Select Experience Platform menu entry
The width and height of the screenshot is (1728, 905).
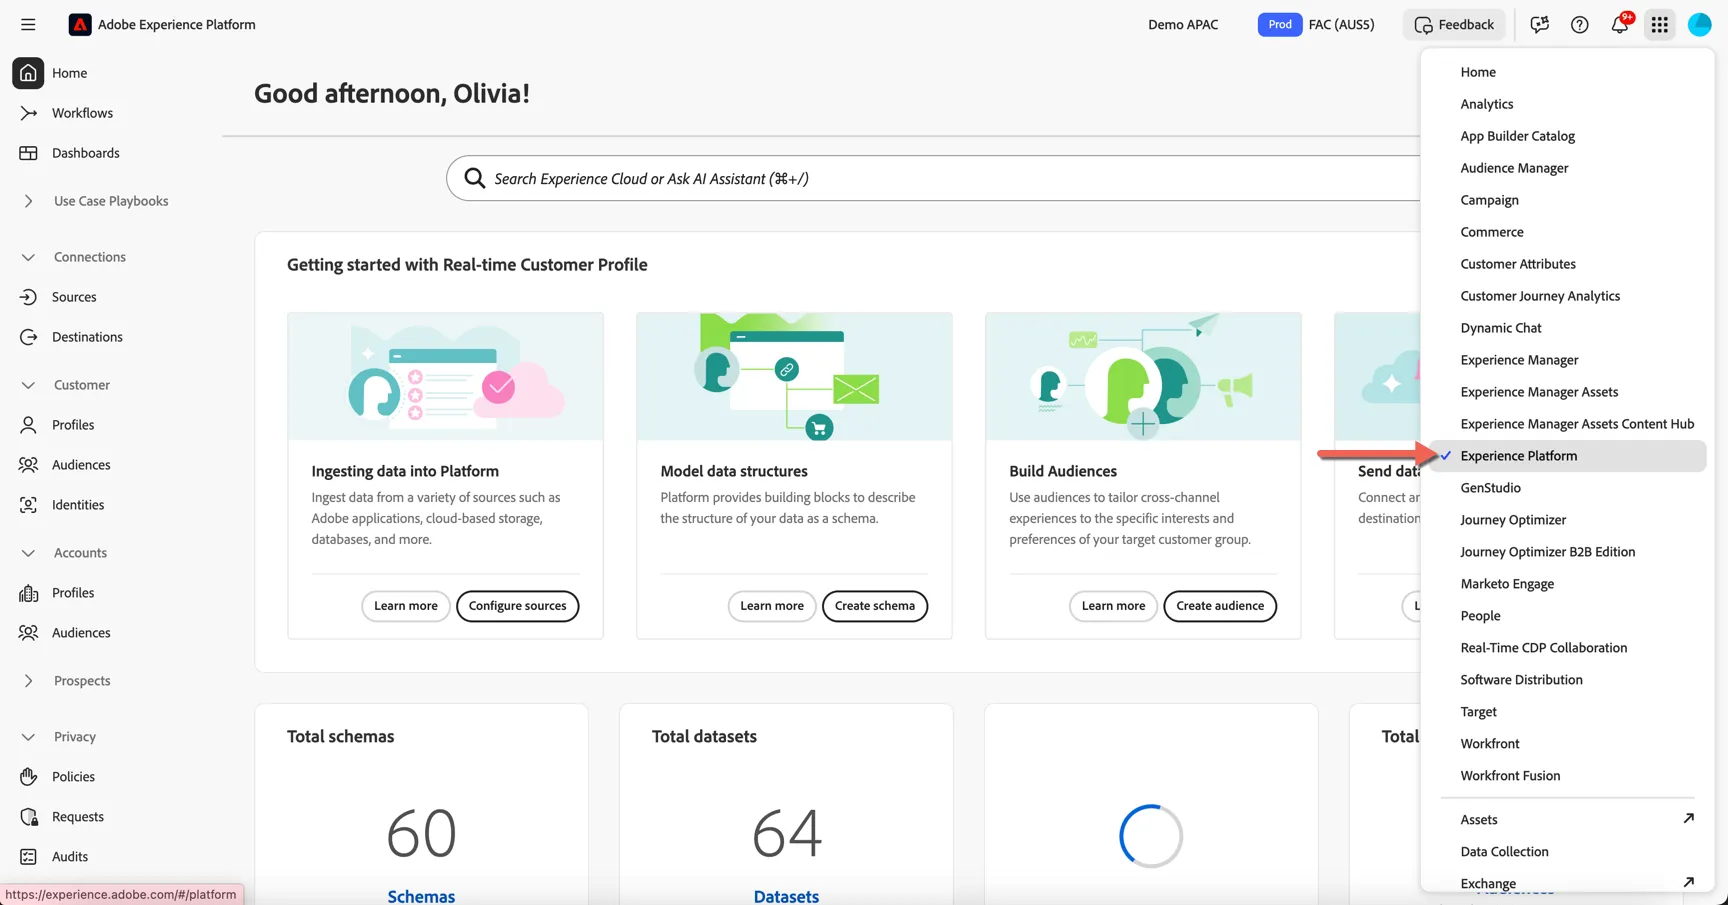click(1567, 456)
